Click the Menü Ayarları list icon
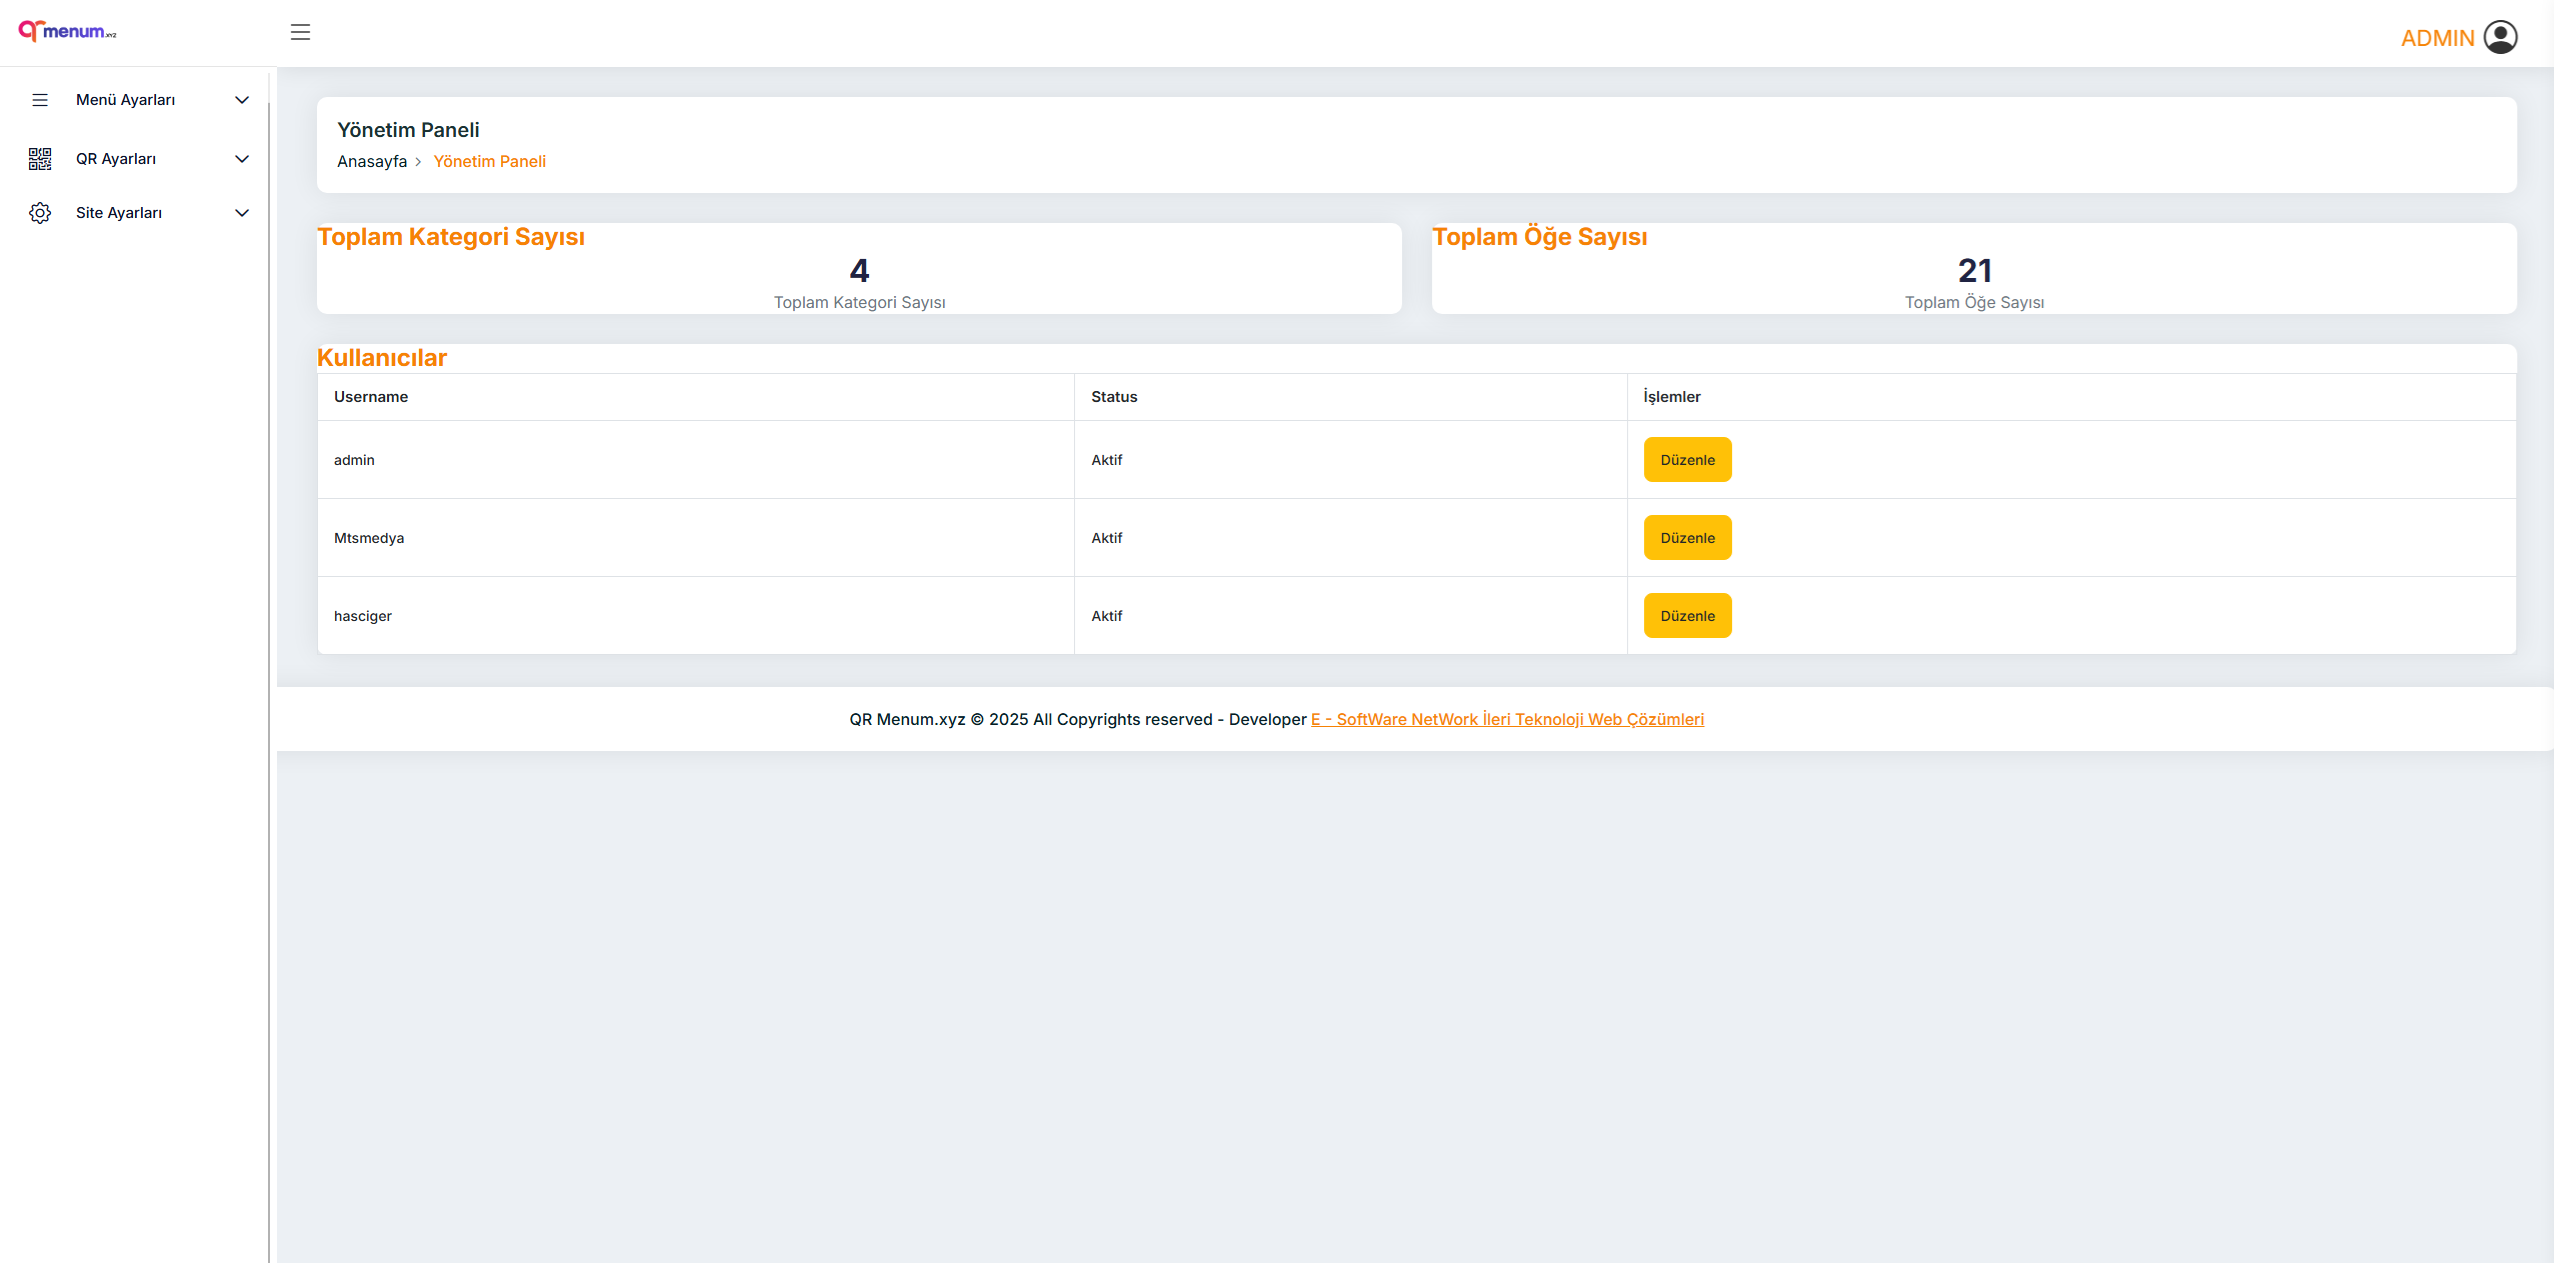Viewport: 2554px width, 1263px height. pos(40,100)
